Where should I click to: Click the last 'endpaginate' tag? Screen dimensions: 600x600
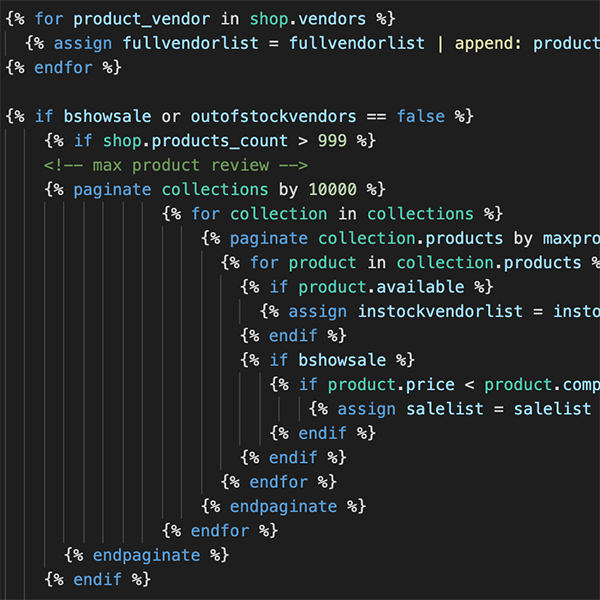coord(146,555)
